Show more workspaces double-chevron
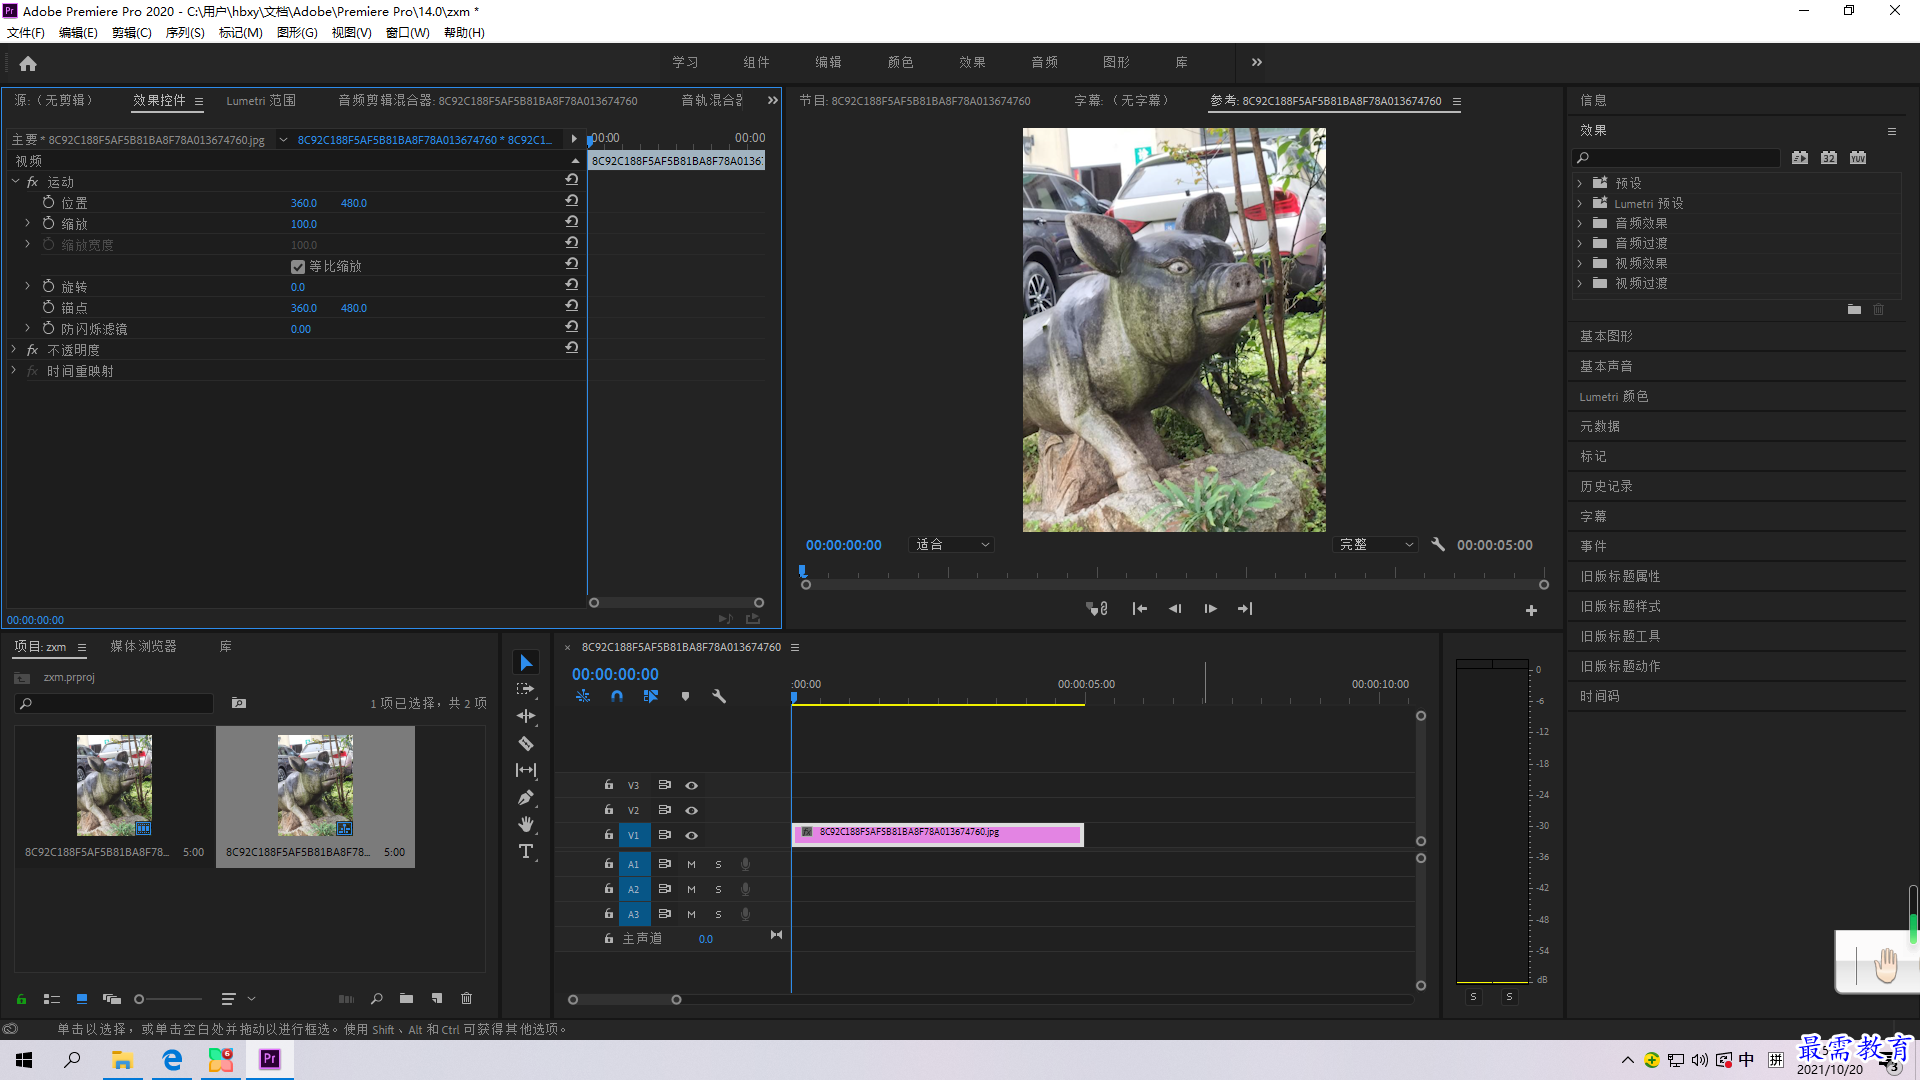1920x1080 pixels. (1257, 62)
